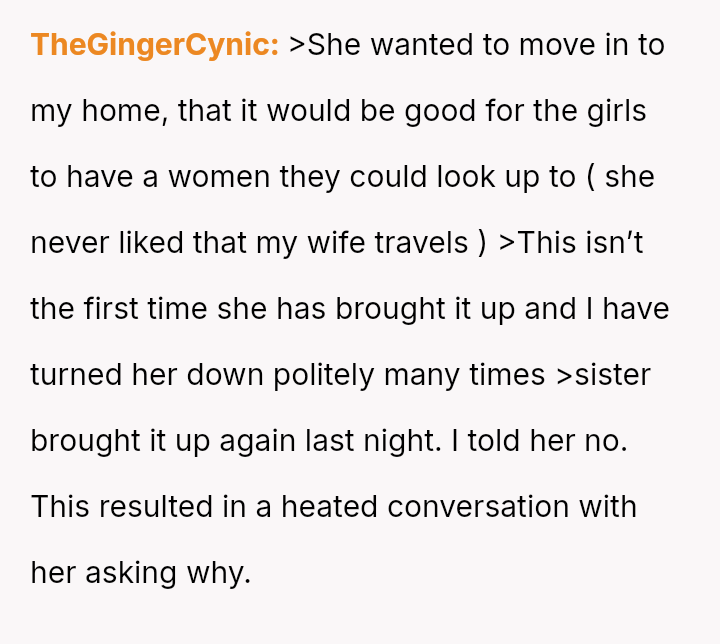Click the phrase "heated conversation with"
This screenshot has width=720, height=644.
(458, 507)
